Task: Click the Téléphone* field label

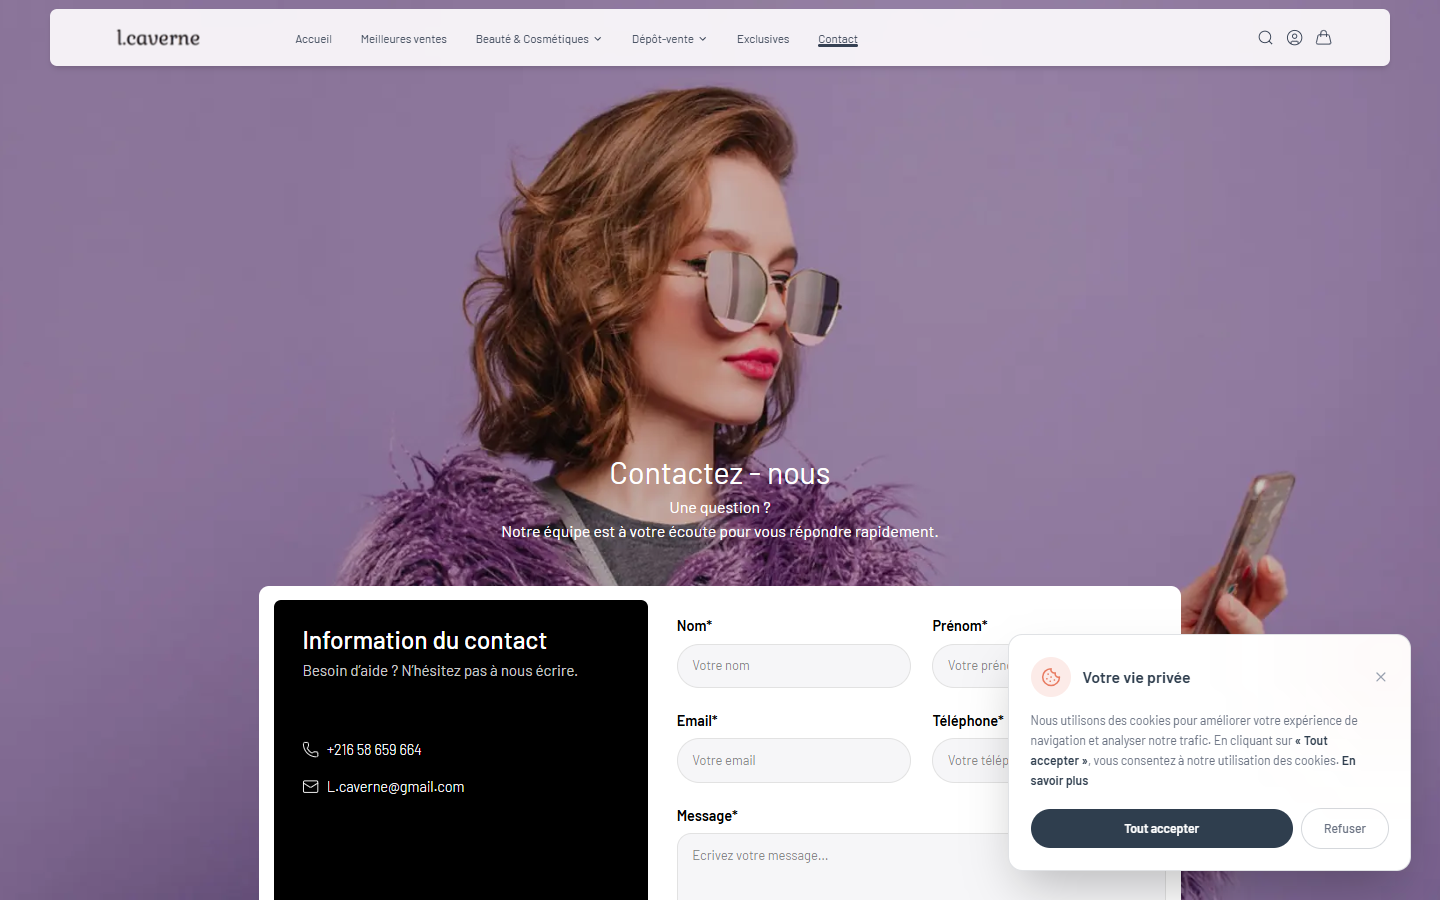Action: tap(968, 720)
